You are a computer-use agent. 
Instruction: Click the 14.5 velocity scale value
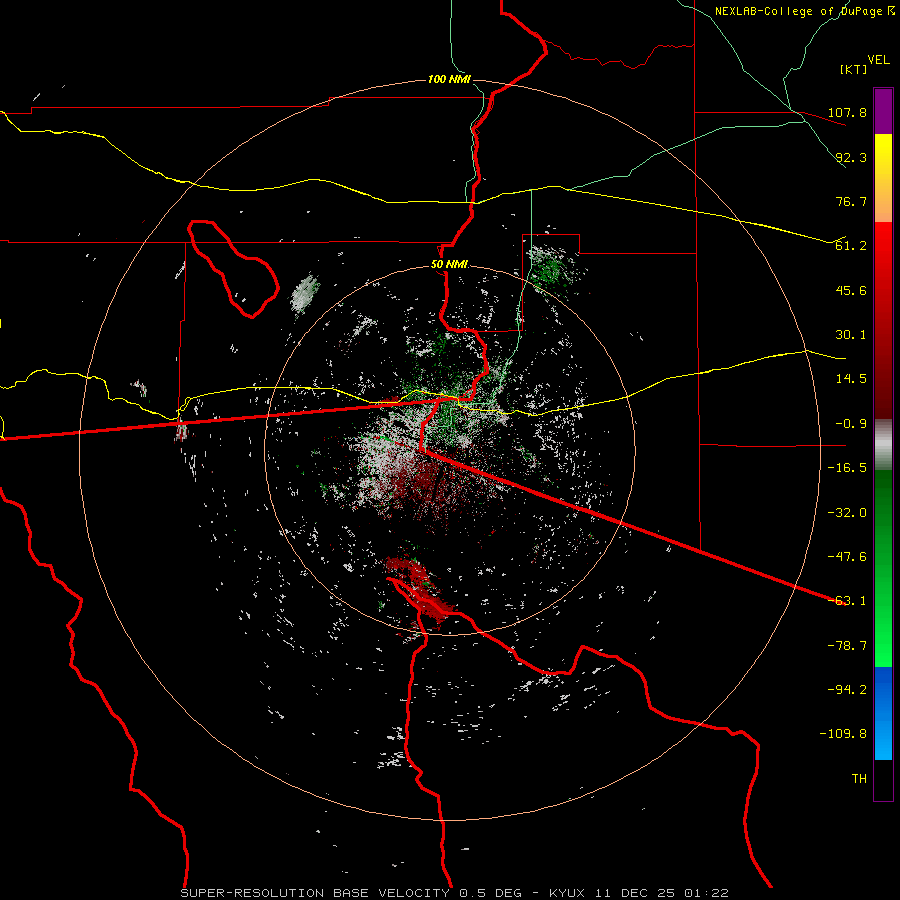[851, 379]
